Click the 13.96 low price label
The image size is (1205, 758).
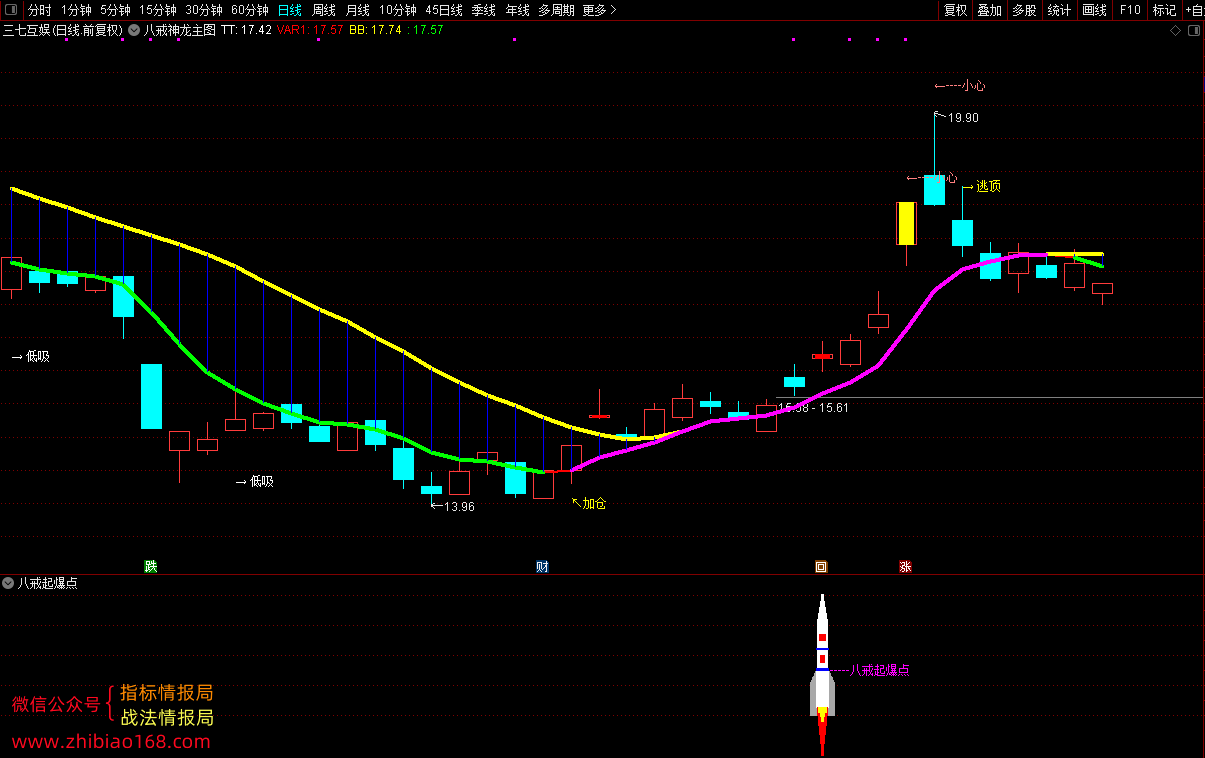459,507
